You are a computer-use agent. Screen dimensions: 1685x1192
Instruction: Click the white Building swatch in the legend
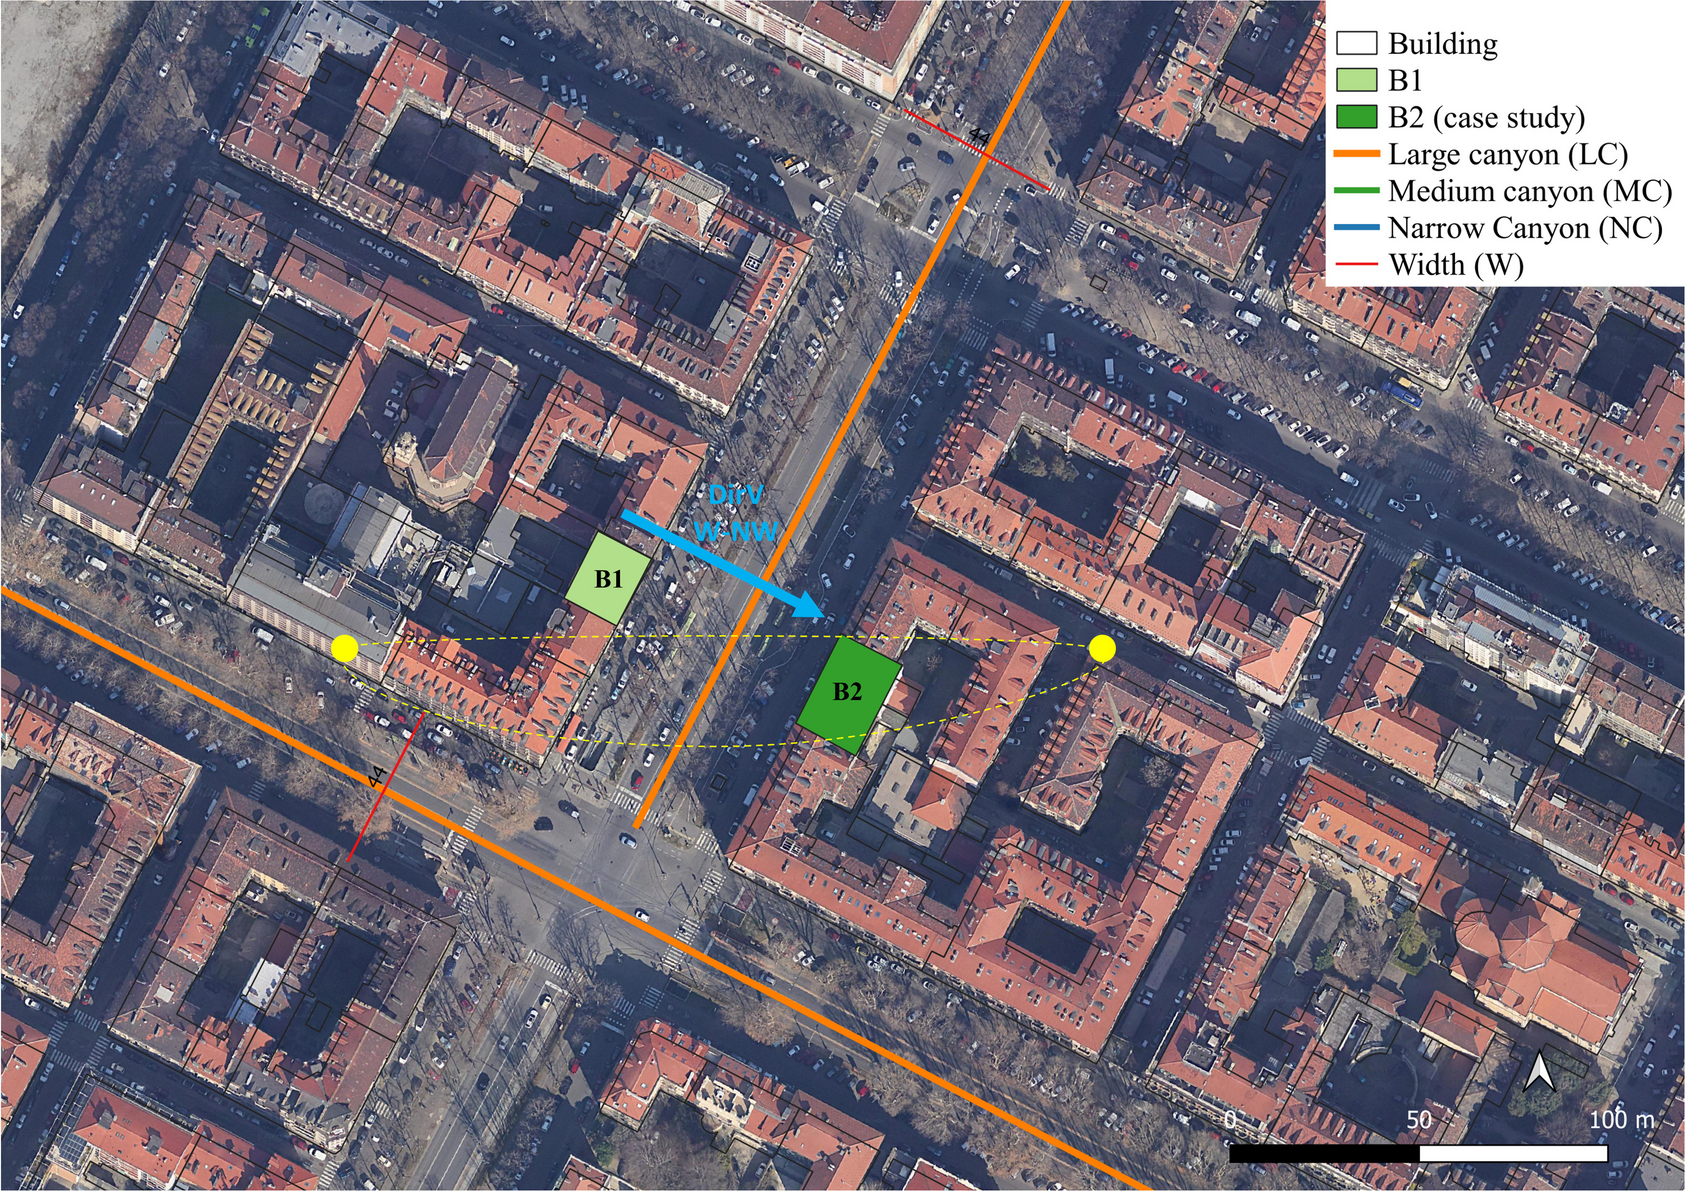tap(1357, 43)
